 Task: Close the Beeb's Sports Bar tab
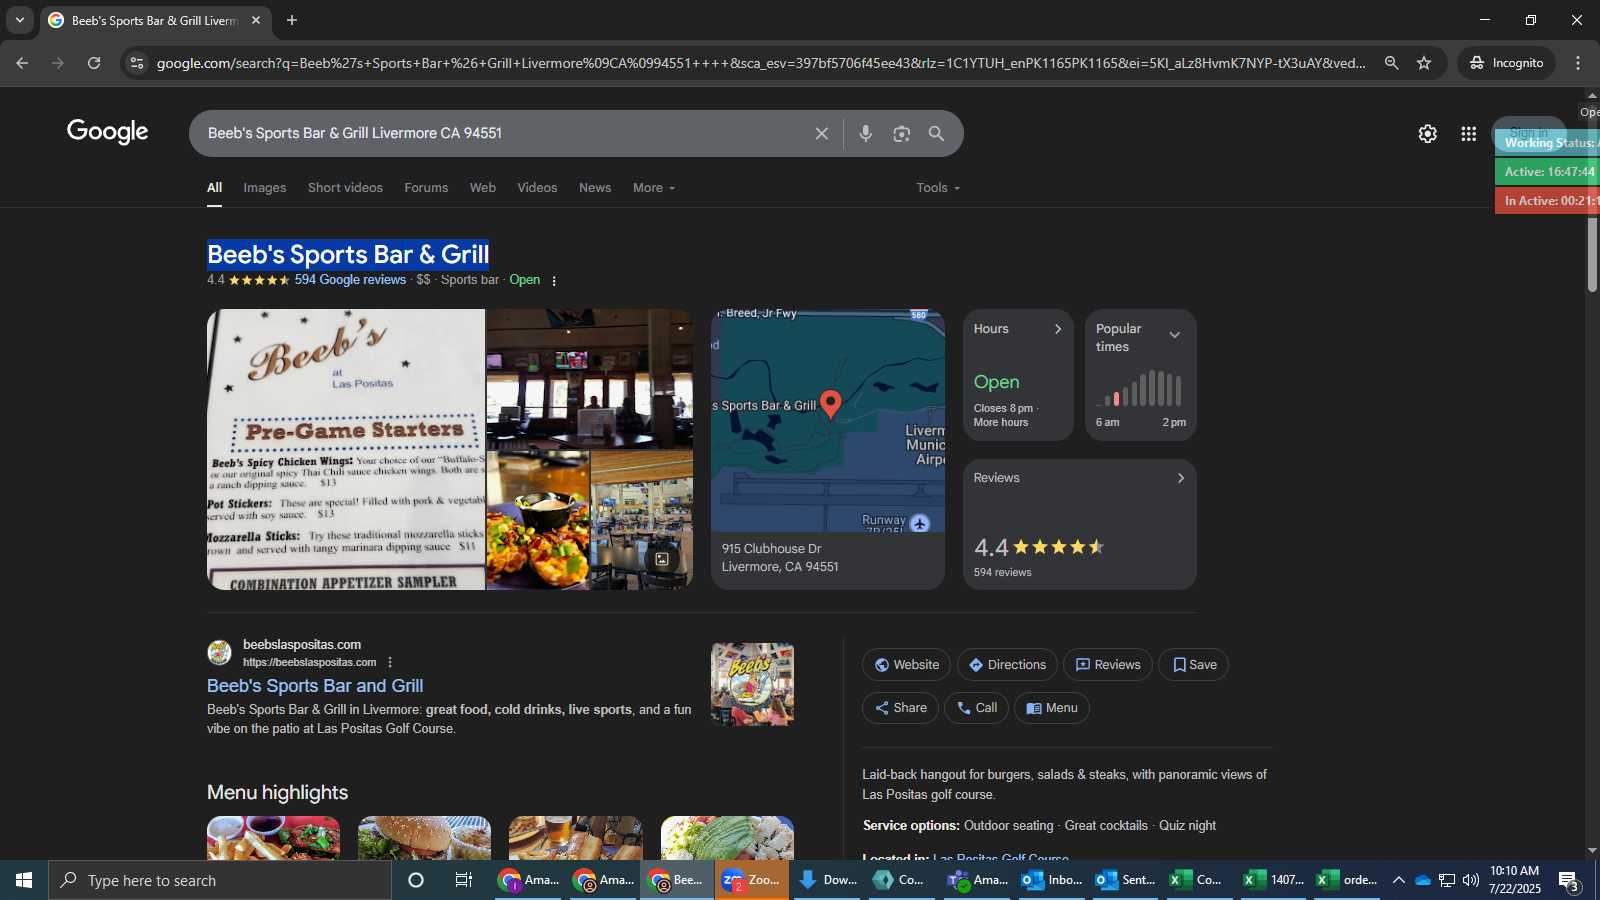point(256,20)
